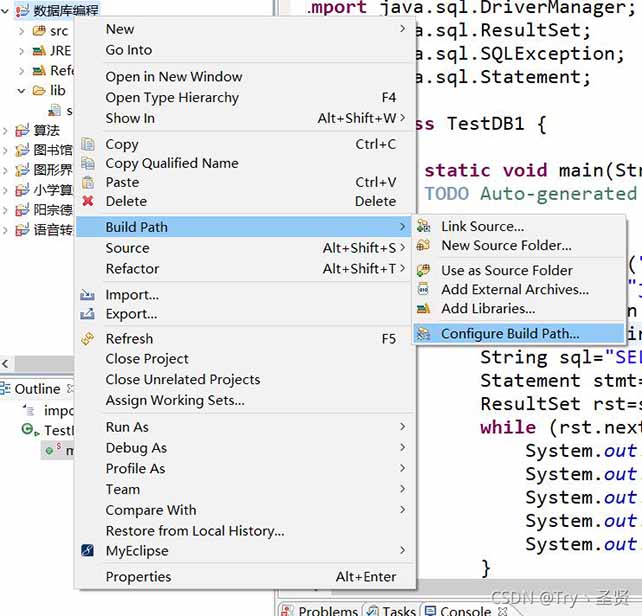Expand the Run As submenu arrow
Screen dimensions: 642x616
point(402,427)
